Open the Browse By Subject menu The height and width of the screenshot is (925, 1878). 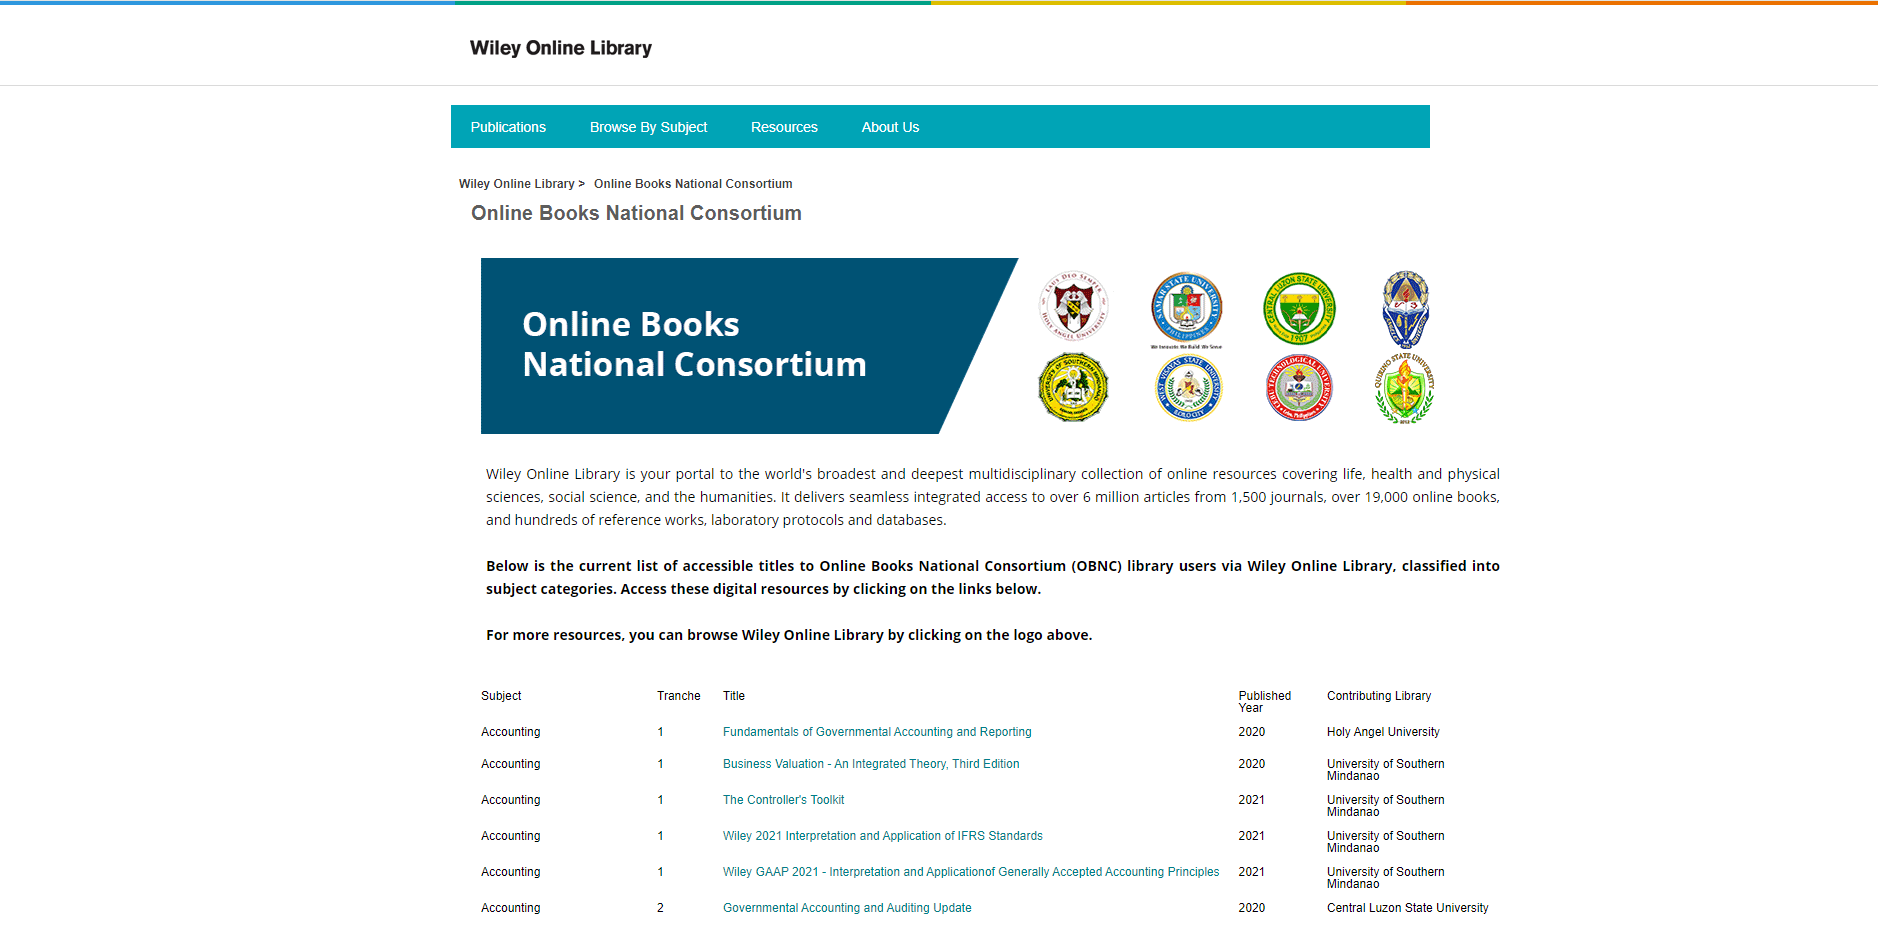(648, 127)
